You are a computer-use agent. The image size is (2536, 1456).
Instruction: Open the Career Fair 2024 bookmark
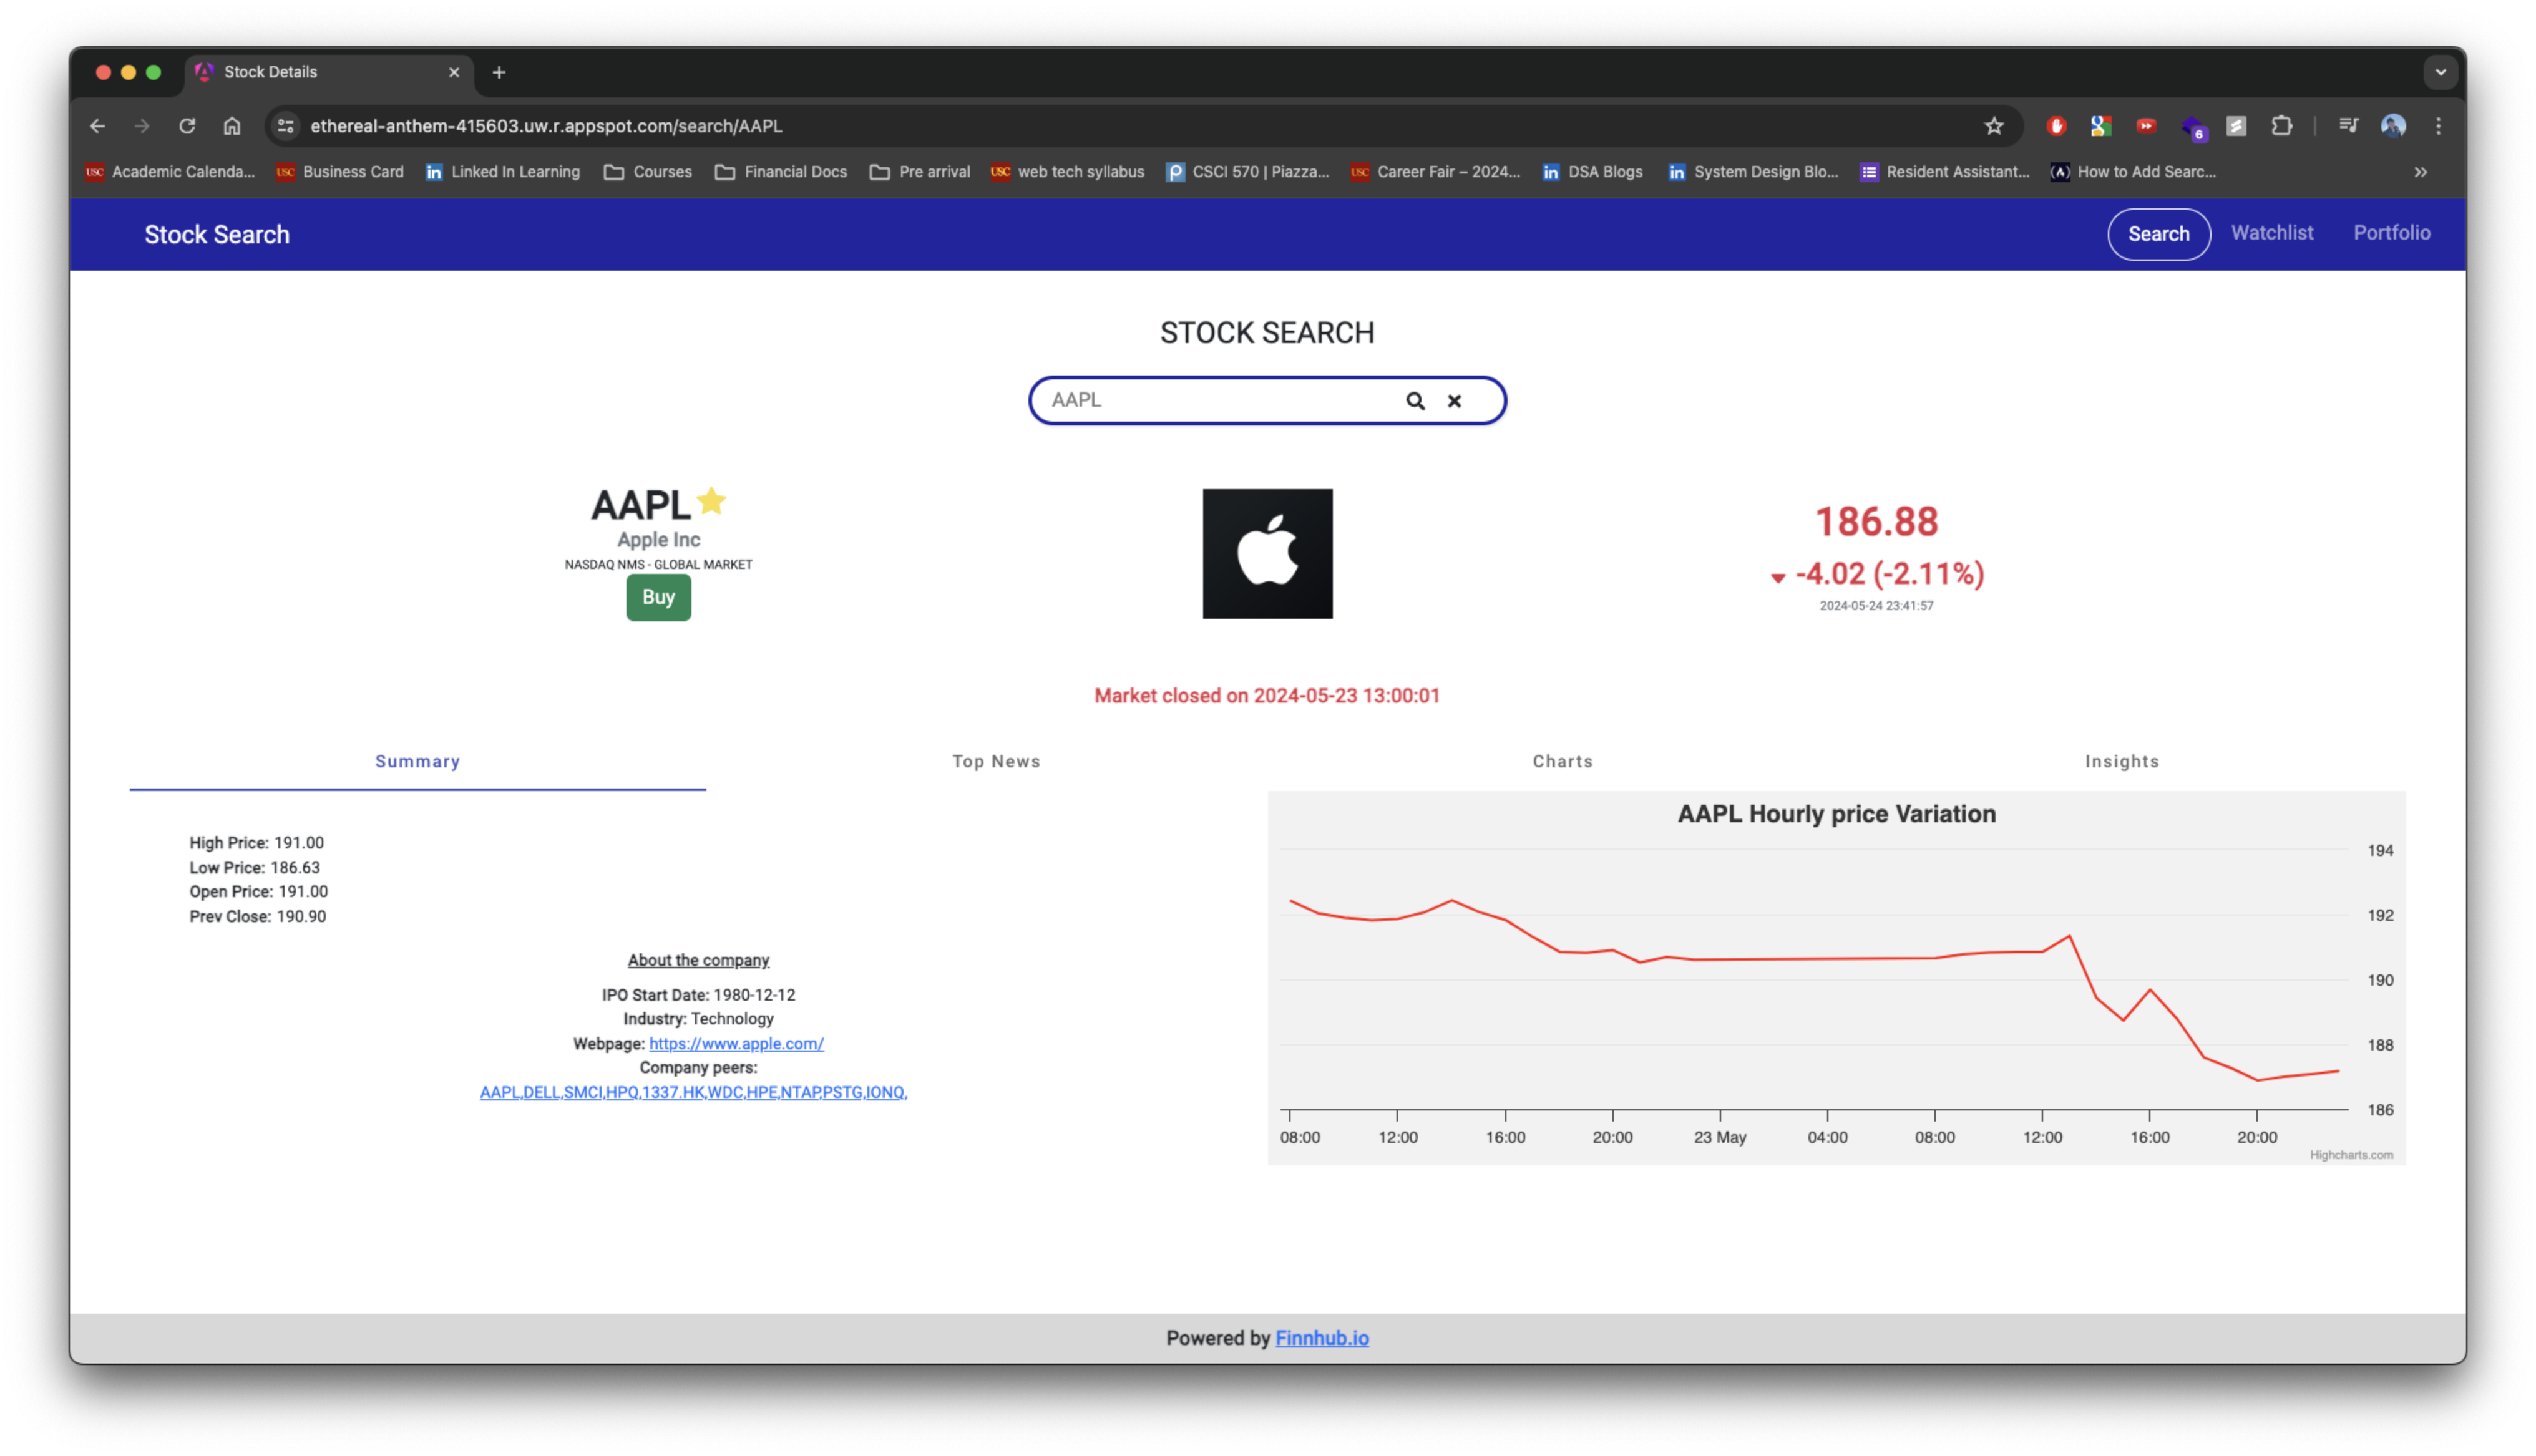tap(1435, 172)
